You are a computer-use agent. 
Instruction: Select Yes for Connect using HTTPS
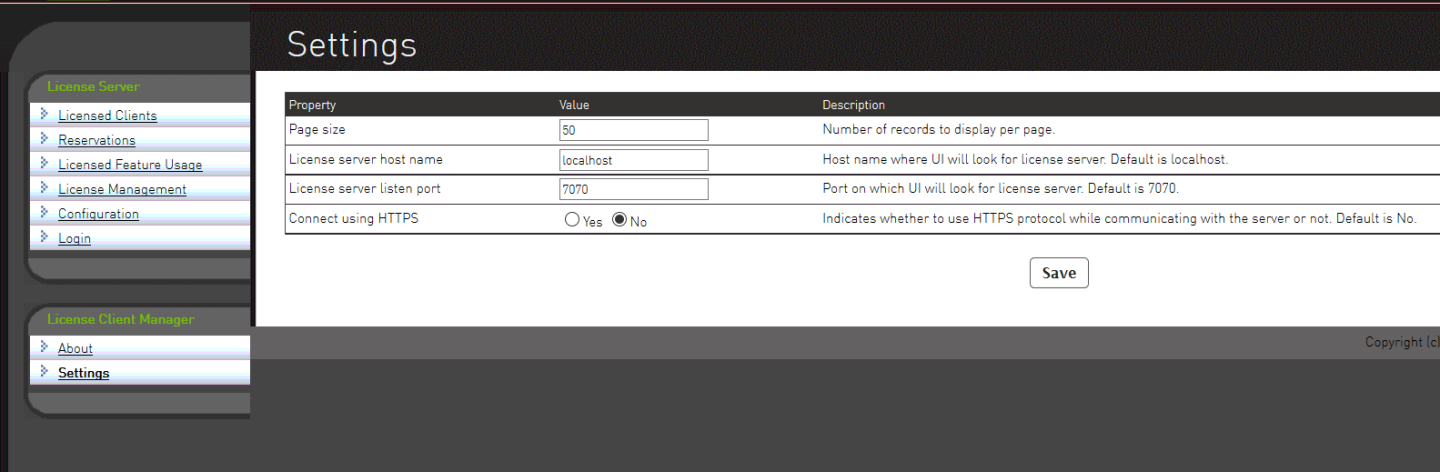572,220
